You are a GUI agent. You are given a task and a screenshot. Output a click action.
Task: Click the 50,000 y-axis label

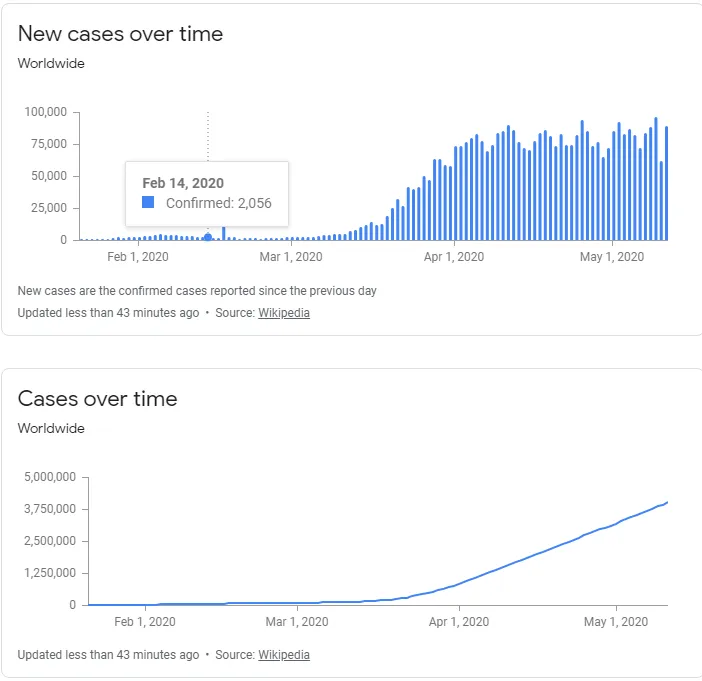point(49,176)
